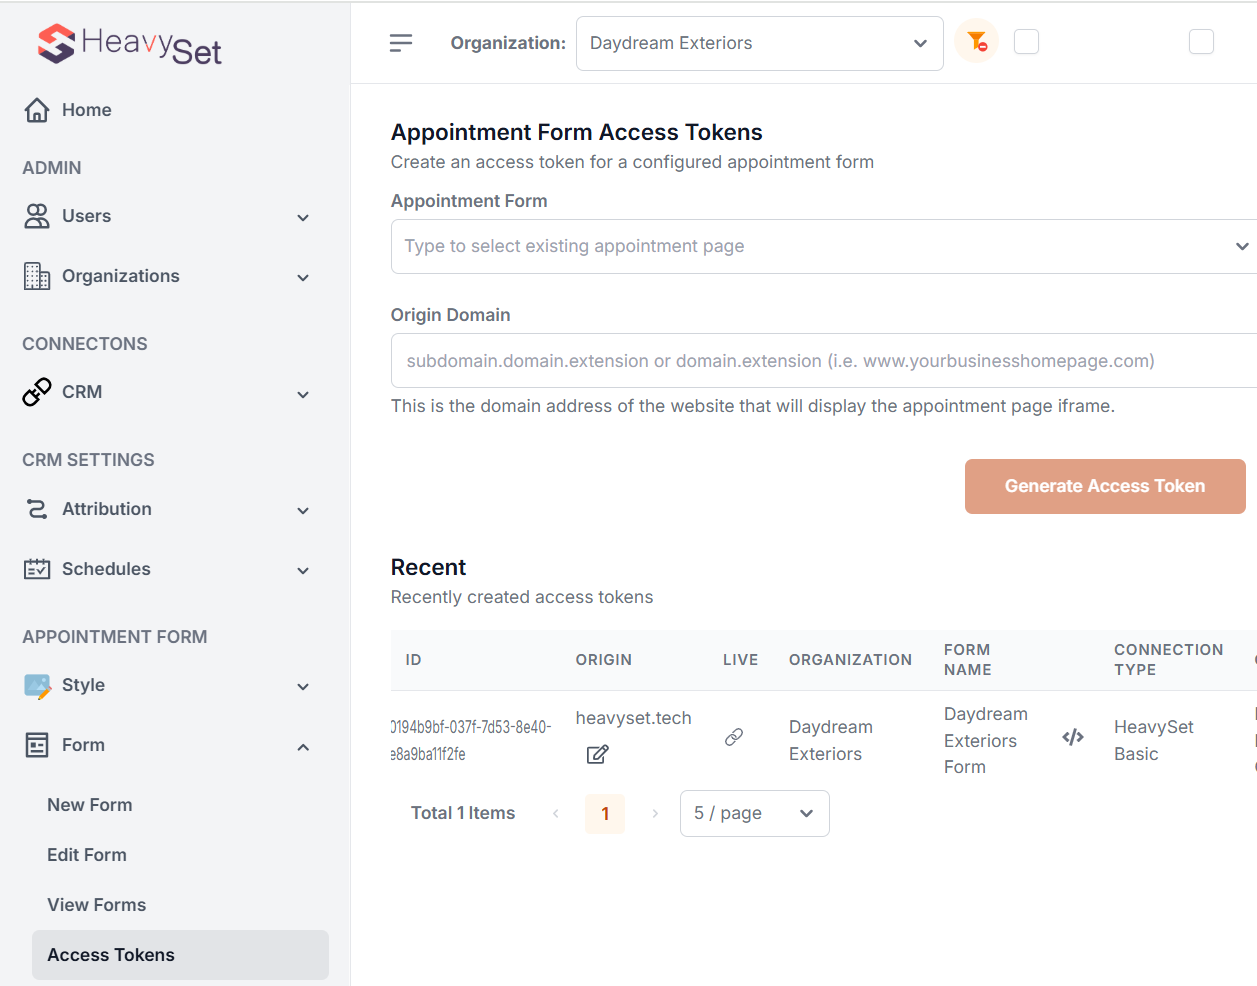Click the edit origin icon under heavyset.tech

coord(597,754)
